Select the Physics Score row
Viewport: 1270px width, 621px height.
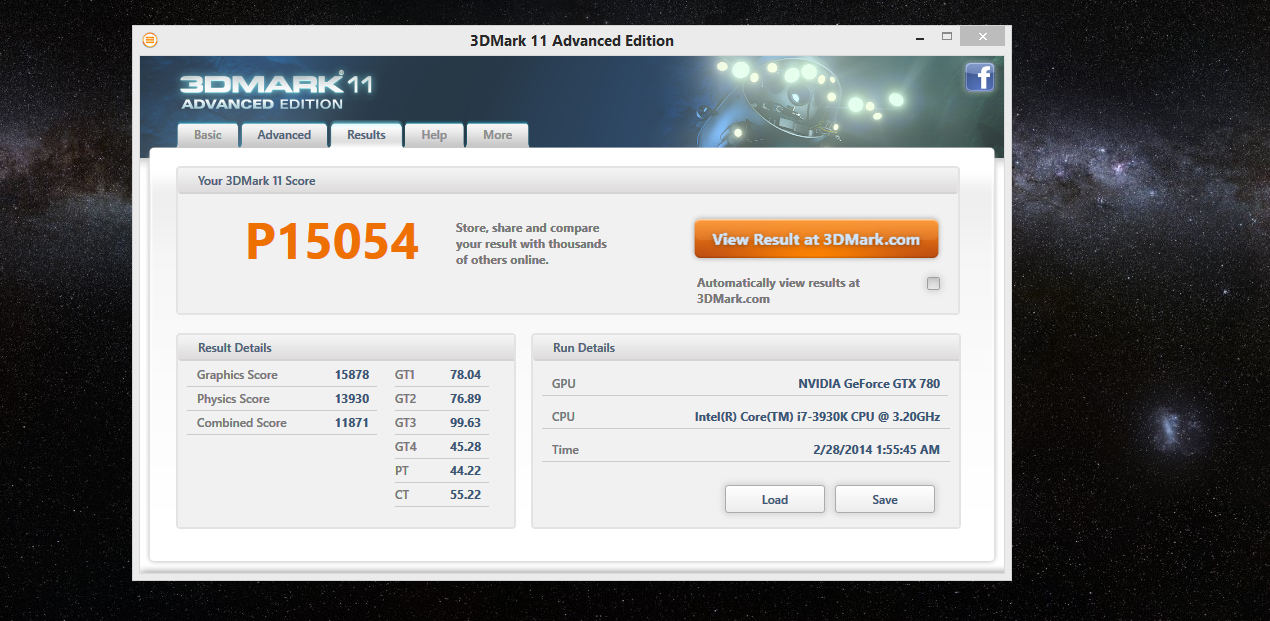(282, 399)
